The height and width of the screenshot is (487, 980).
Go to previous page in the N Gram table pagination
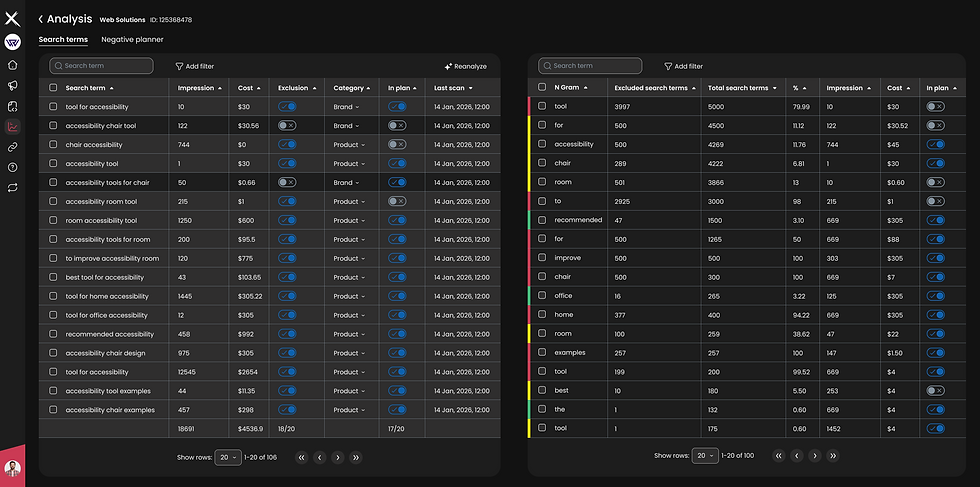797,456
